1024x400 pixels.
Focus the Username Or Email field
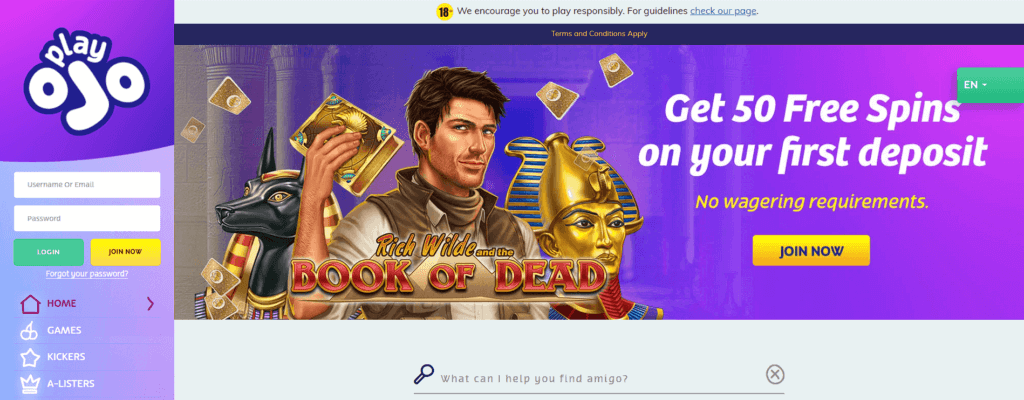click(87, 185)
